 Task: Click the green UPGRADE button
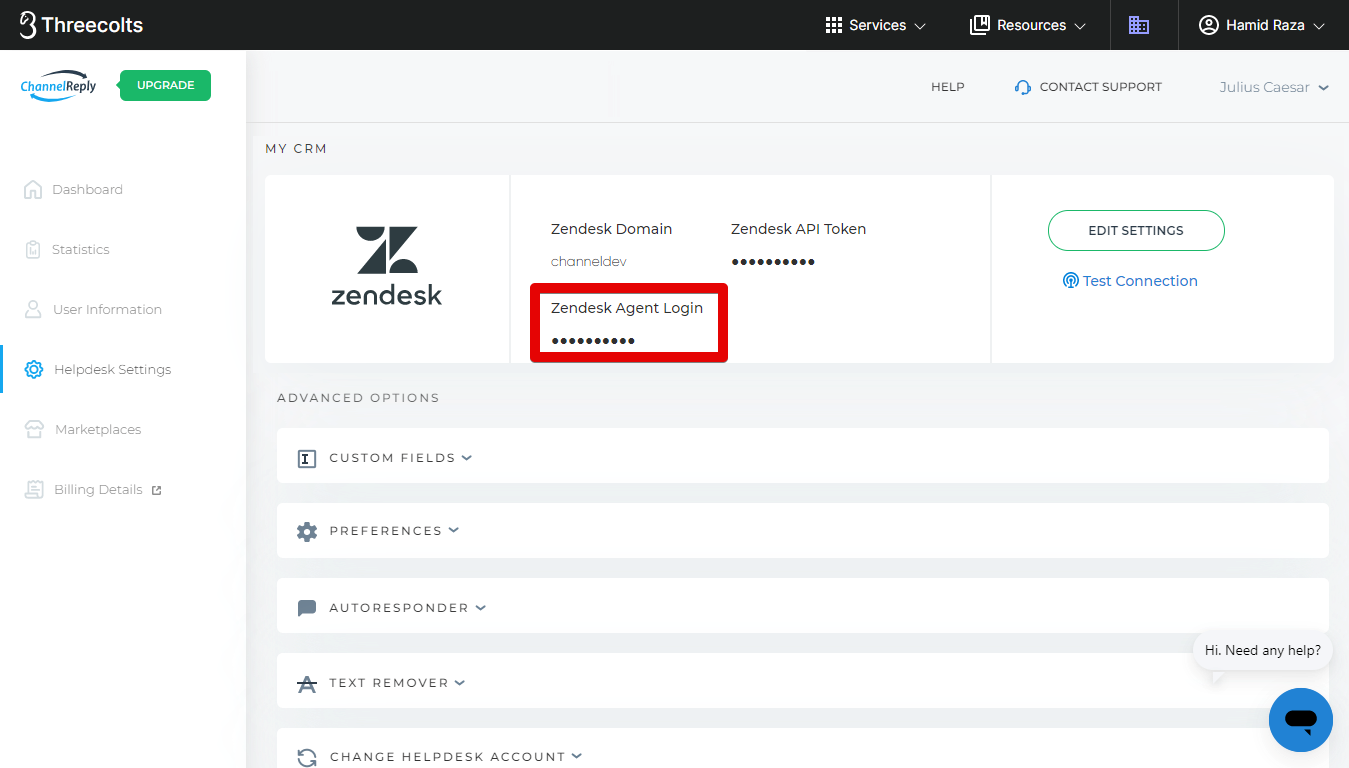165,85
